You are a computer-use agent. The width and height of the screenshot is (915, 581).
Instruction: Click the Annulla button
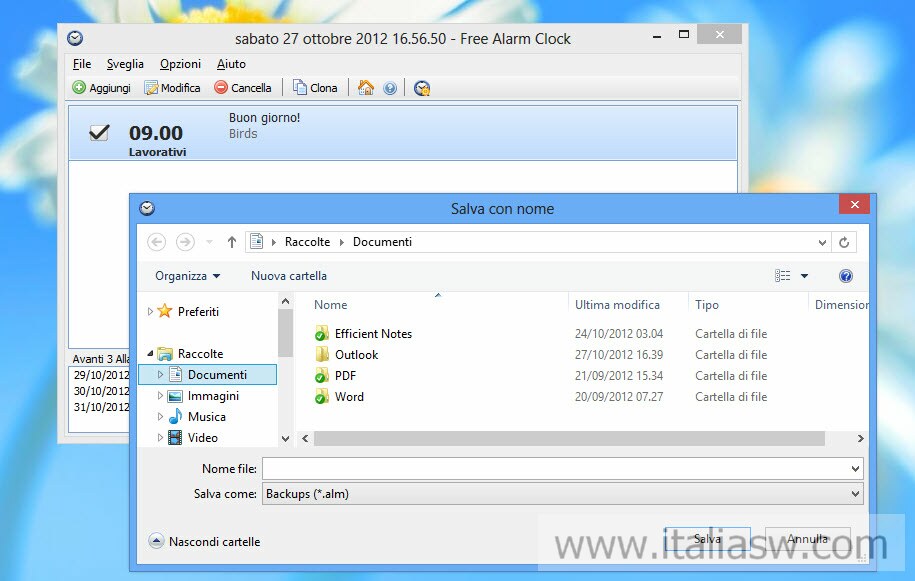(807, 539)
